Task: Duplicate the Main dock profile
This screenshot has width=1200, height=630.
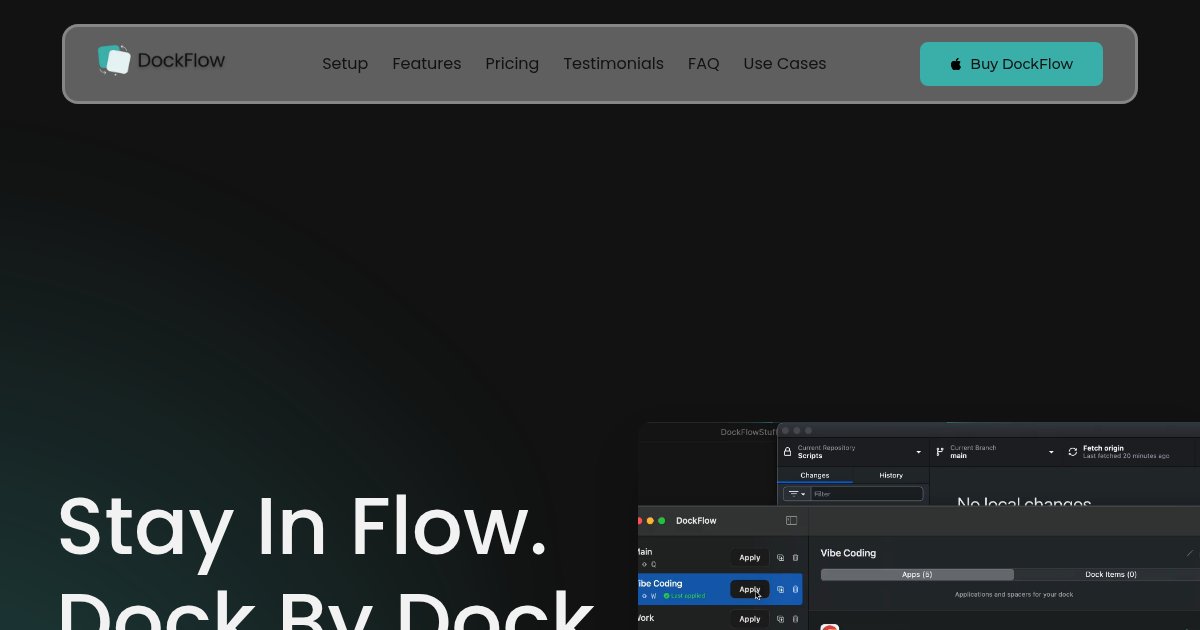Action: (x=780, y=558)
